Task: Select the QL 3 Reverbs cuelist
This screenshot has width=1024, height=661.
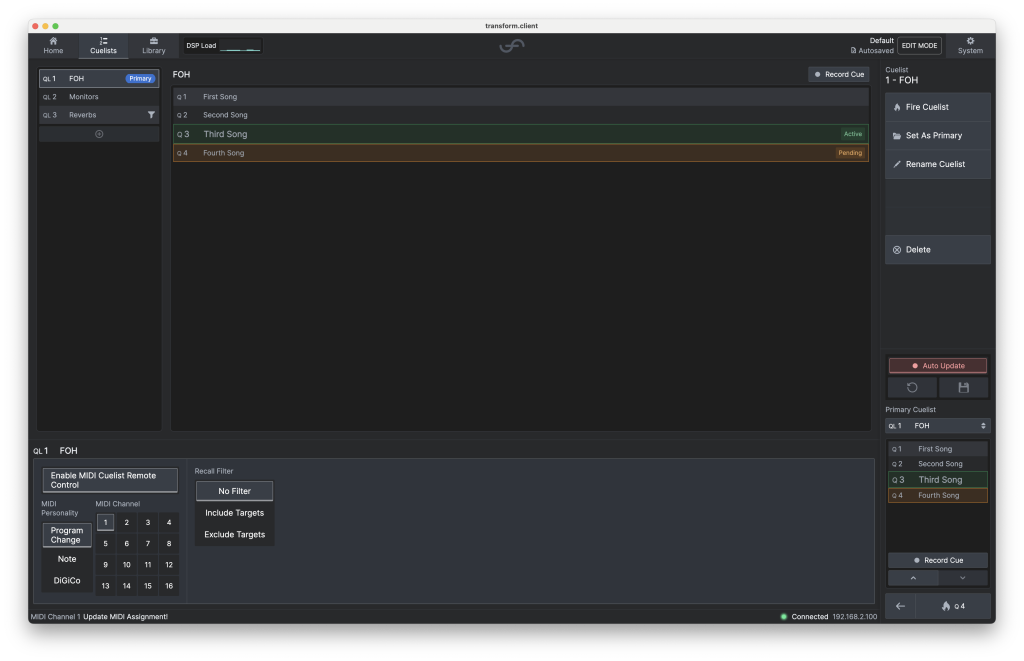Action: [x=99, y=115]
